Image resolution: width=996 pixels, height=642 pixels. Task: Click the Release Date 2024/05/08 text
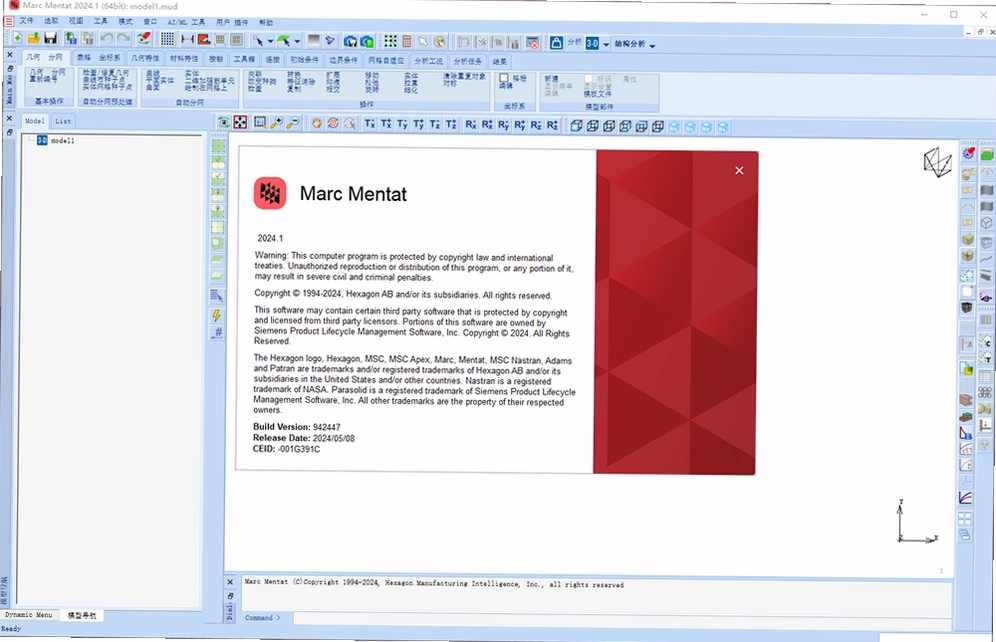[304, 438]
